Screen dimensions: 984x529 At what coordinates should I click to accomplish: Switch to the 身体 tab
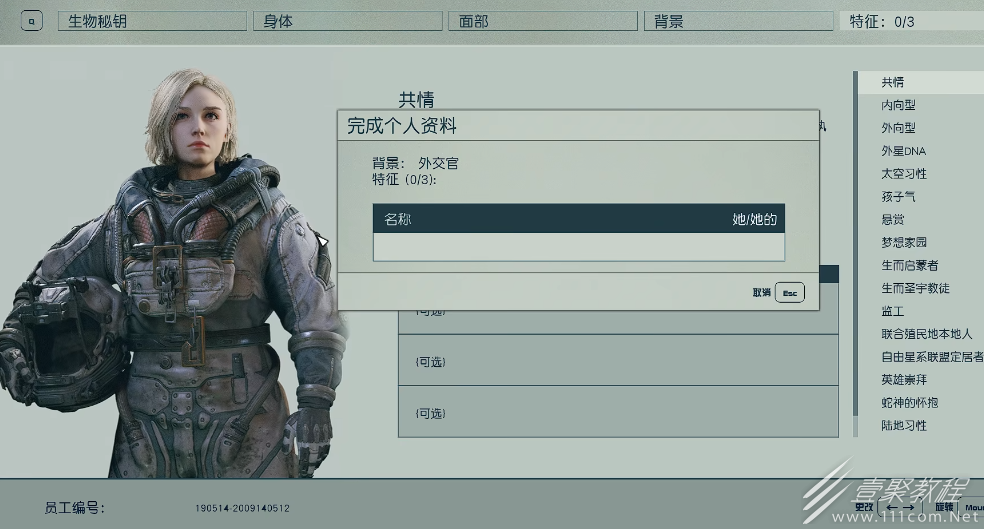pyautogui.click(x=348, y=21)
